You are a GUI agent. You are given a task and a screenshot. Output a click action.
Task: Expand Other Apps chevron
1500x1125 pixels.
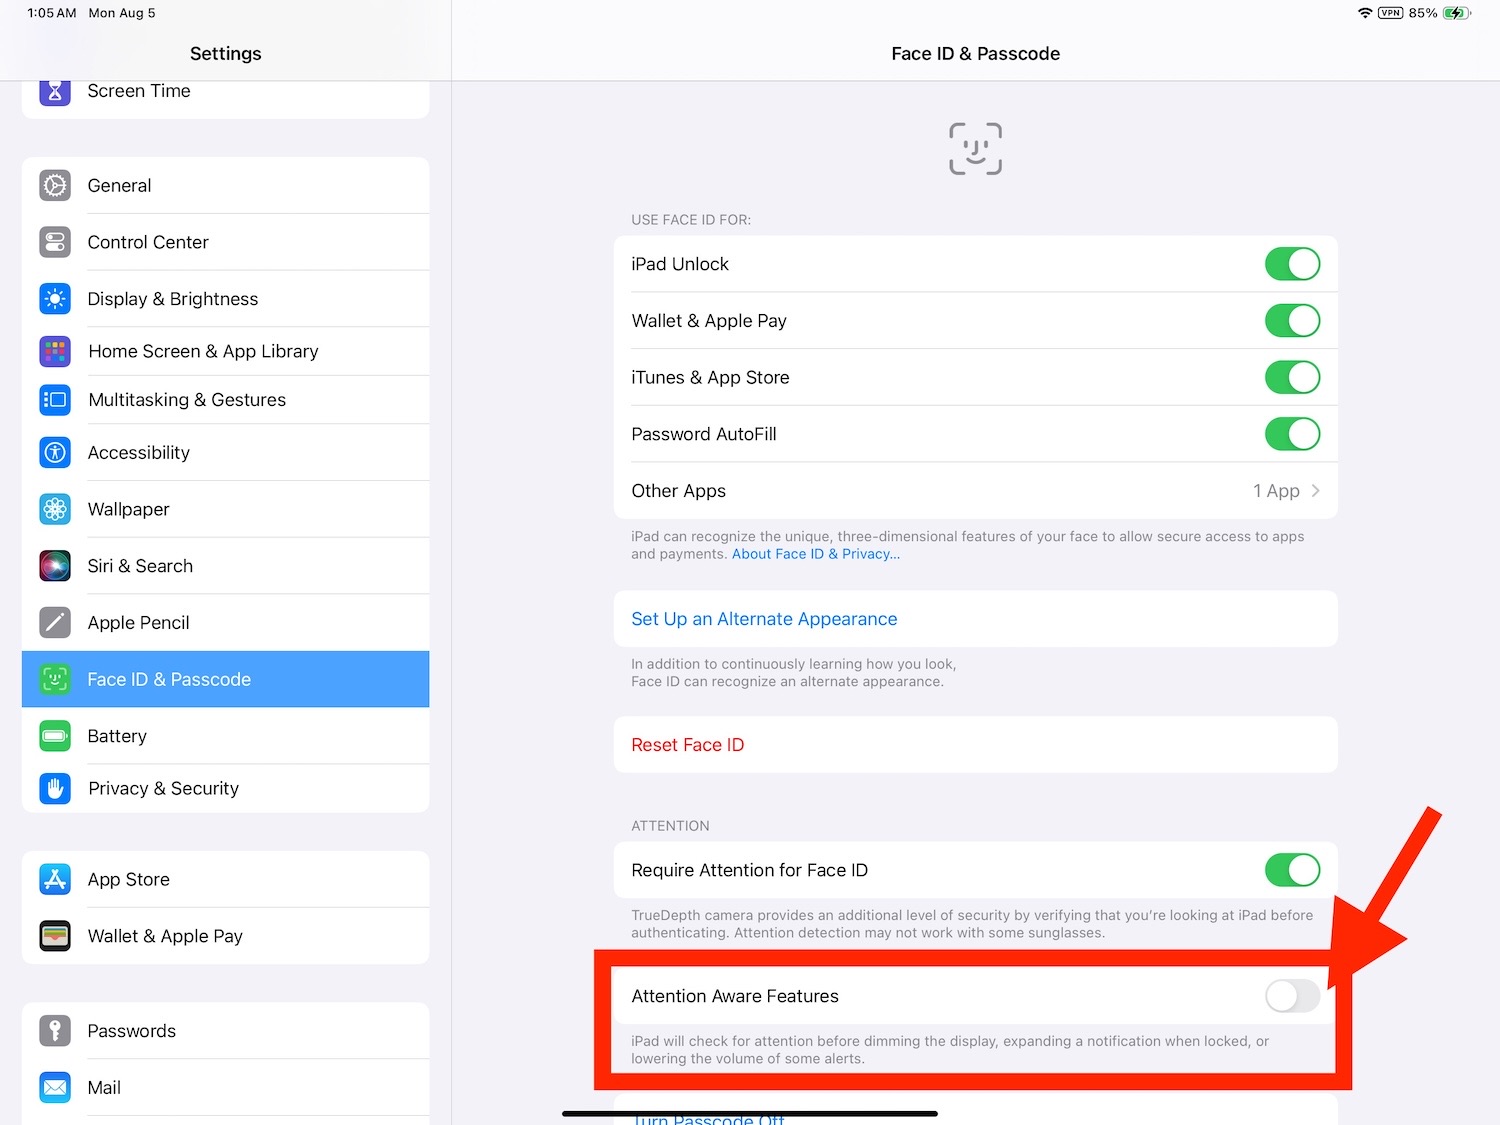[1315, 491]
